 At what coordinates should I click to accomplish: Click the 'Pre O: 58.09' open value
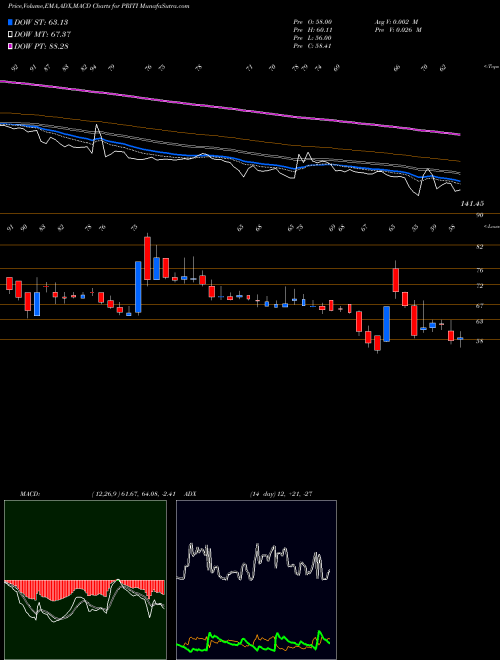point(313,22)
